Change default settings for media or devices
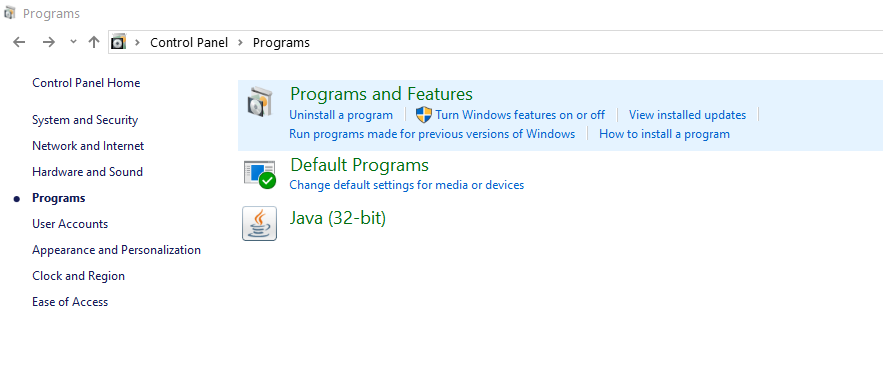 [407, 185]
